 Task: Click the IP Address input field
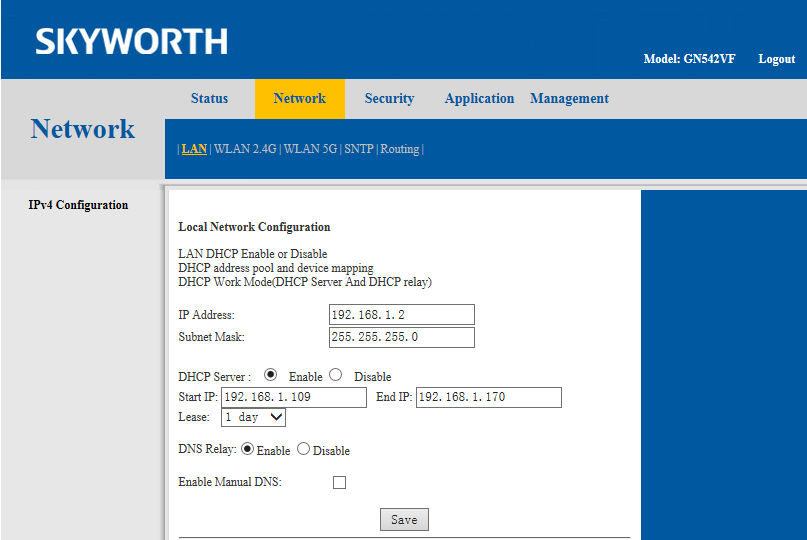click(x=401, y=315)
